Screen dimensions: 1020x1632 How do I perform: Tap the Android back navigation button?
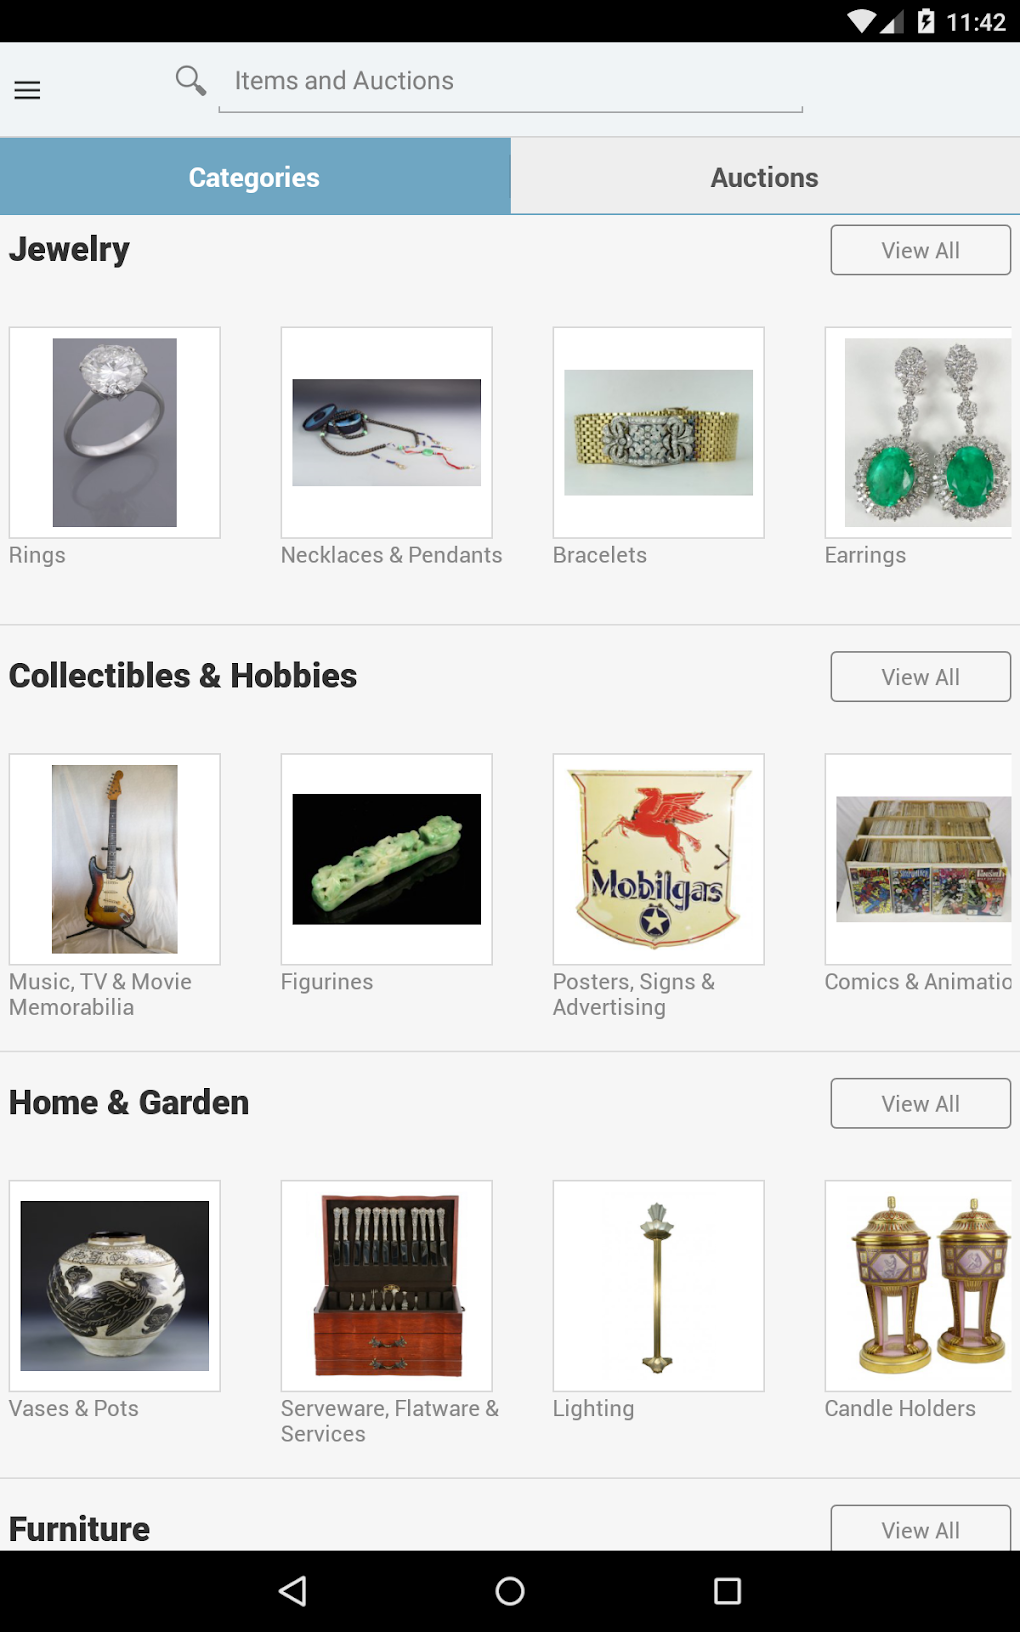click(x=292, y=1591)
